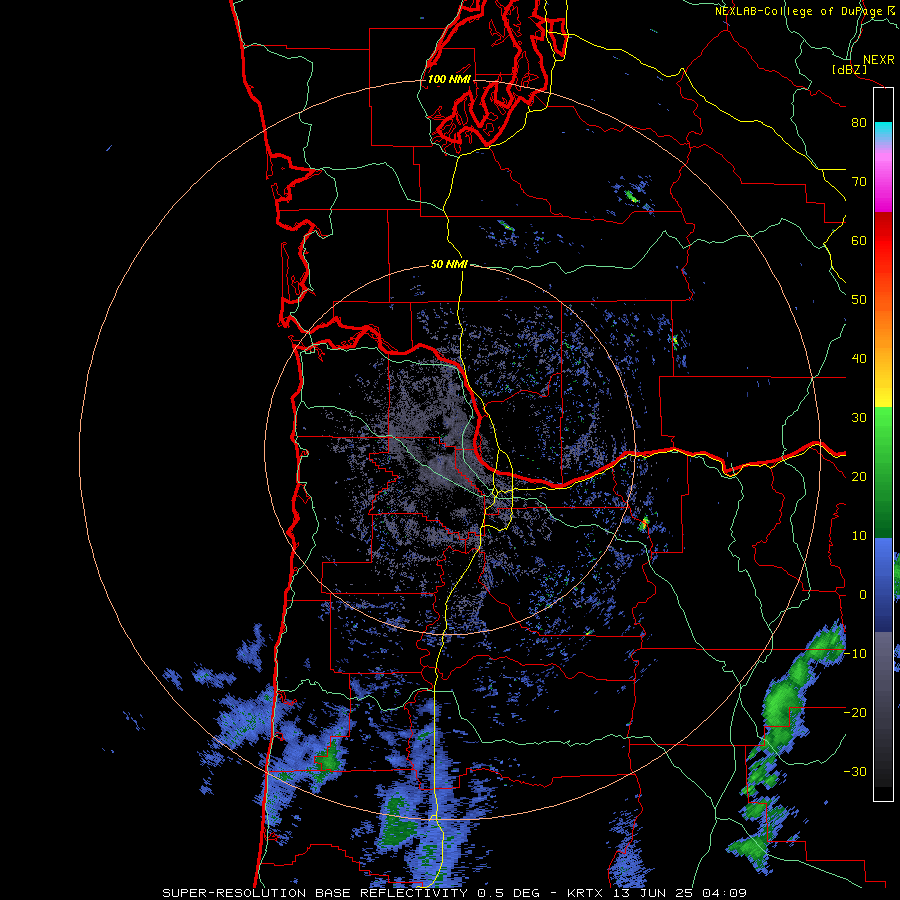Select the -10 value on the dBZ scale
Viewport: 900px width, 900px height.
click(855, 654)
